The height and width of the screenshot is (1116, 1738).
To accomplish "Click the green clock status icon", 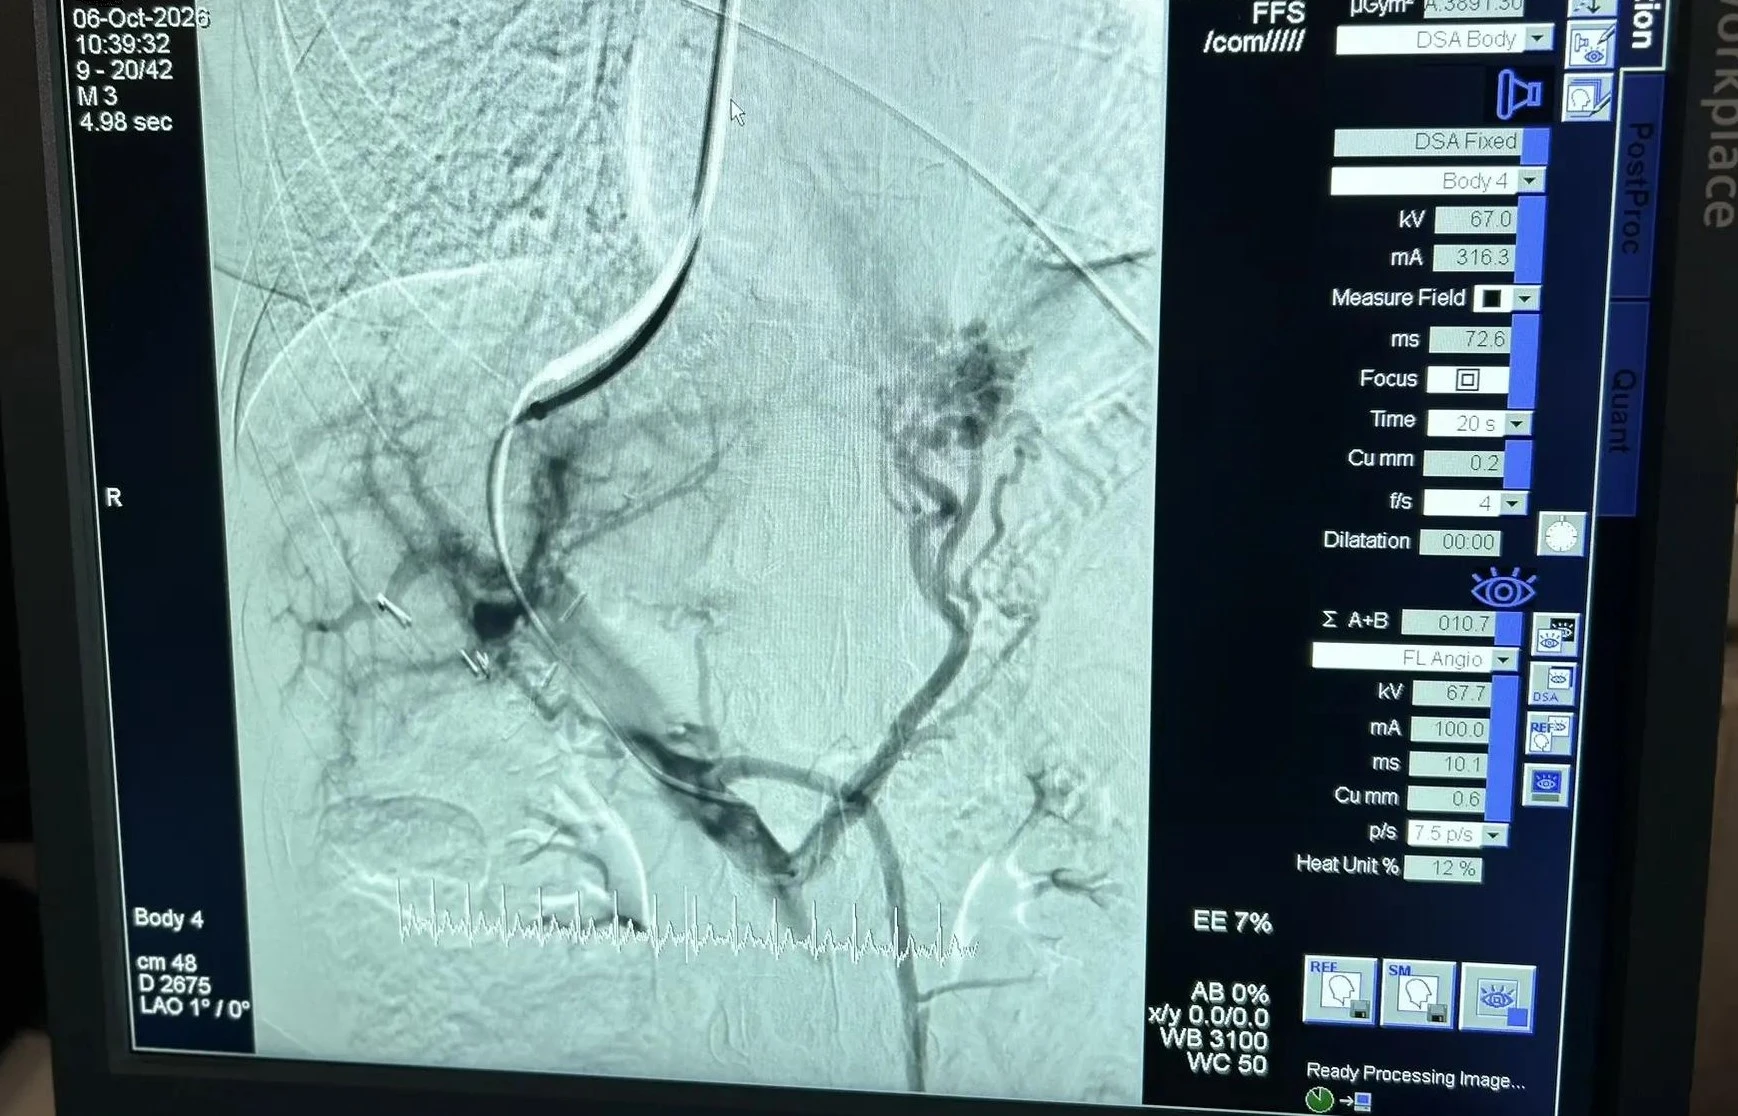I will click(x=1320, y=1100).
